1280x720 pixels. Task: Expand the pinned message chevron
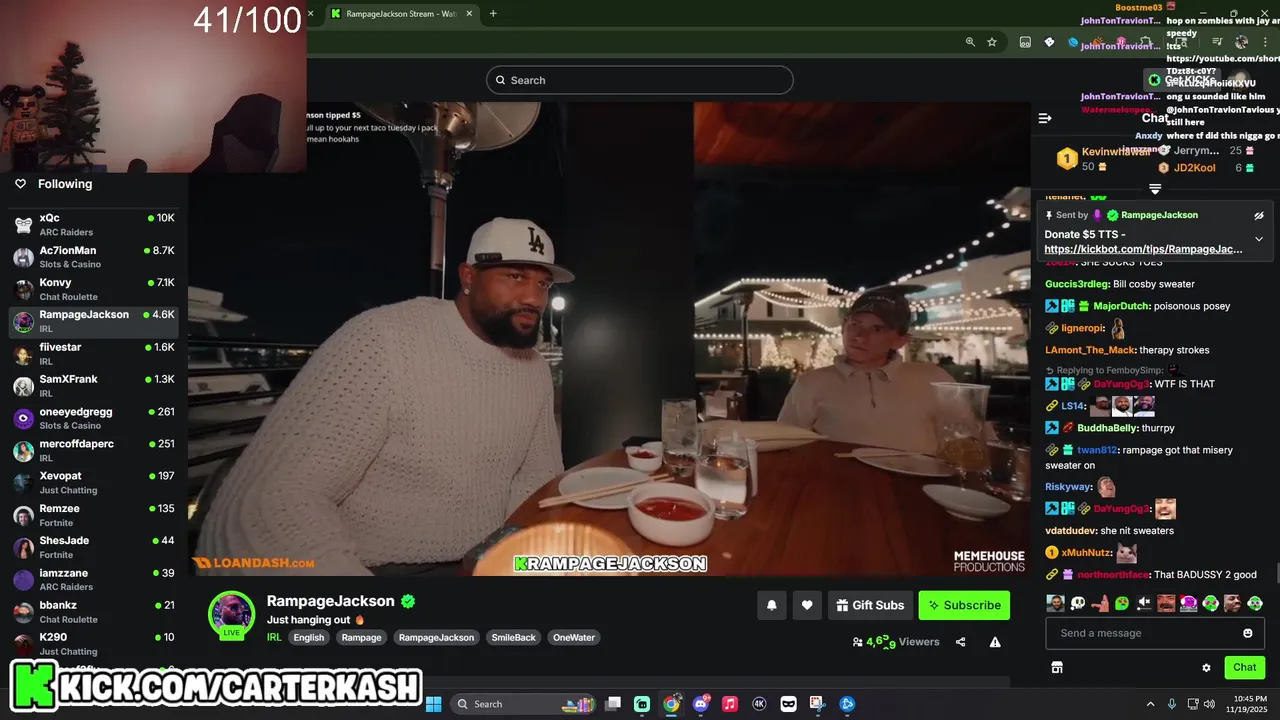[1259, 239]
